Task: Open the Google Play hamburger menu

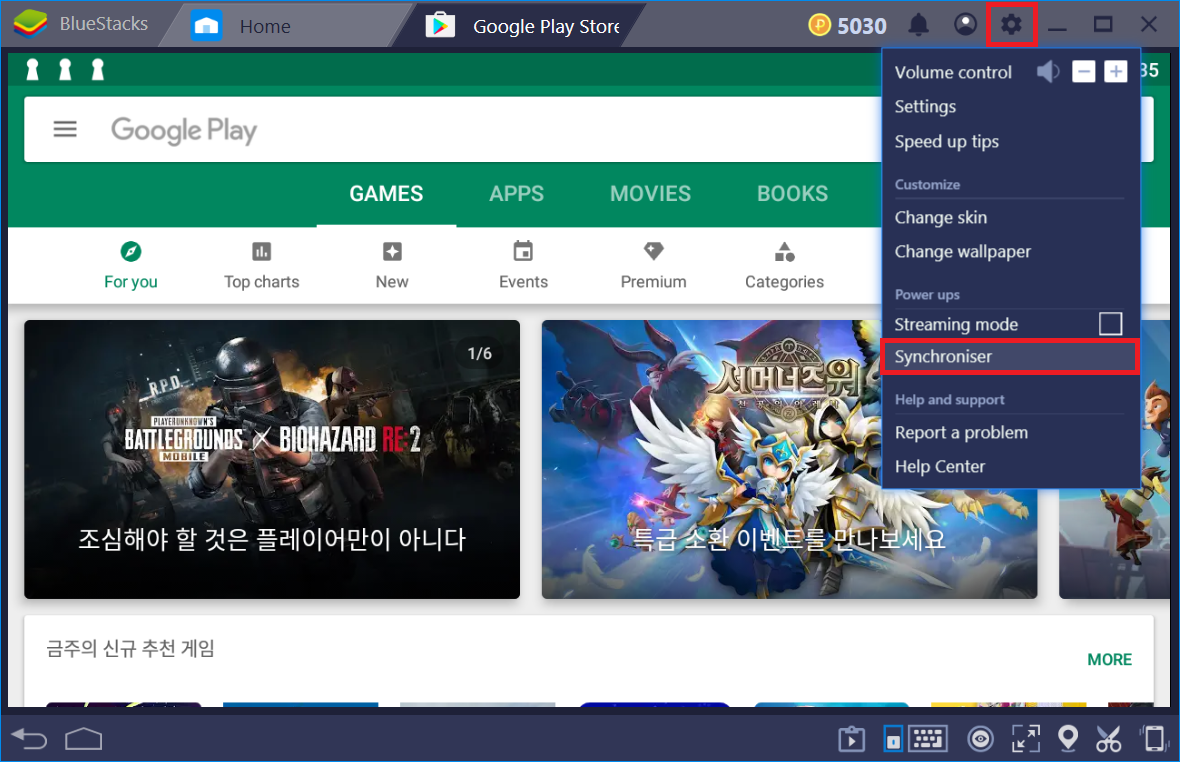Action: [65, 129]
